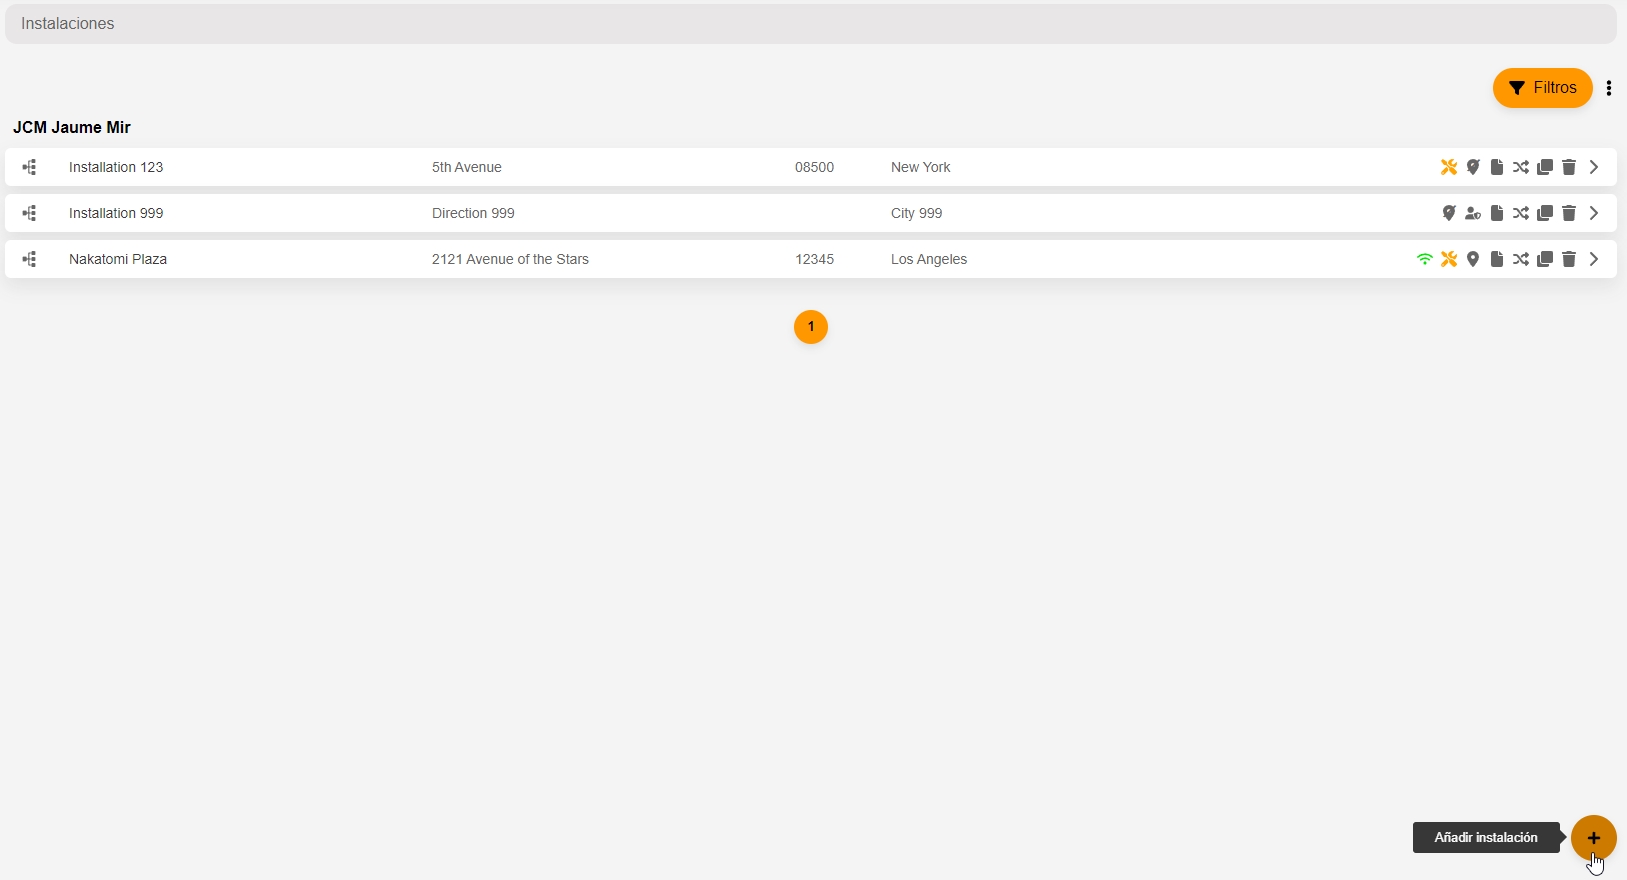This screenshot has width=1627, height=880.
Task: Click the Nakatomi Plaza name
Action: (x=118, y=259)
